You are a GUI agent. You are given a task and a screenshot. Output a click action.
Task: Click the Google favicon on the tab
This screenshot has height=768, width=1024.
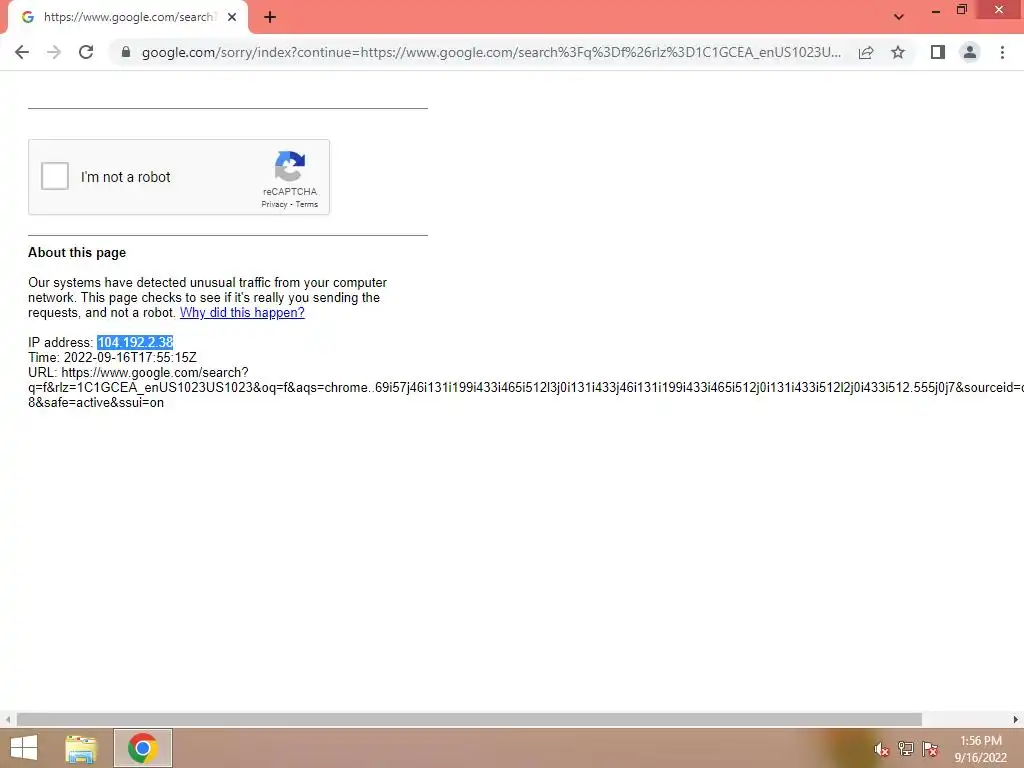pos(27,17)
